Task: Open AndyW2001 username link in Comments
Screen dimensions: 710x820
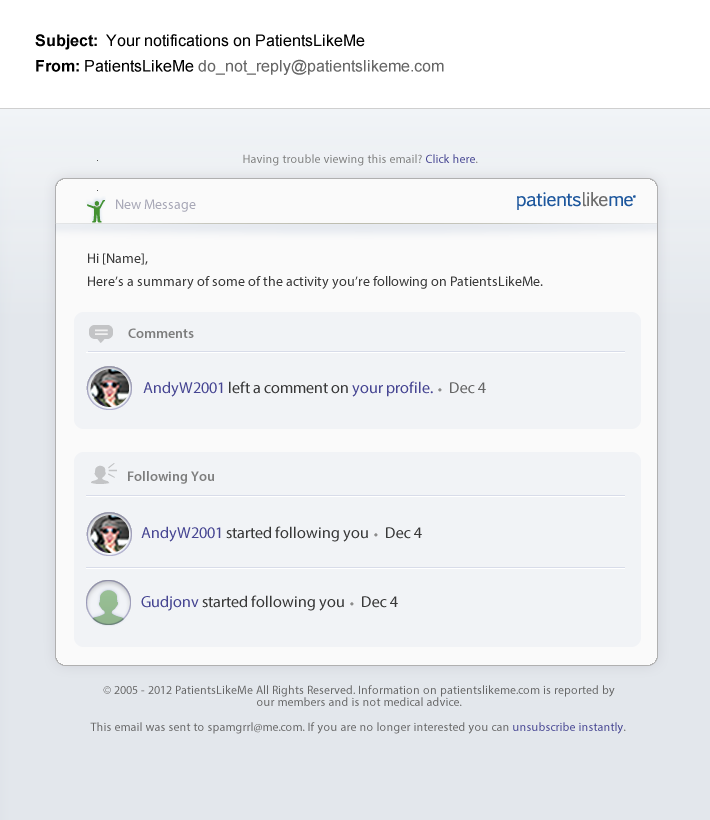Action: 184,388
